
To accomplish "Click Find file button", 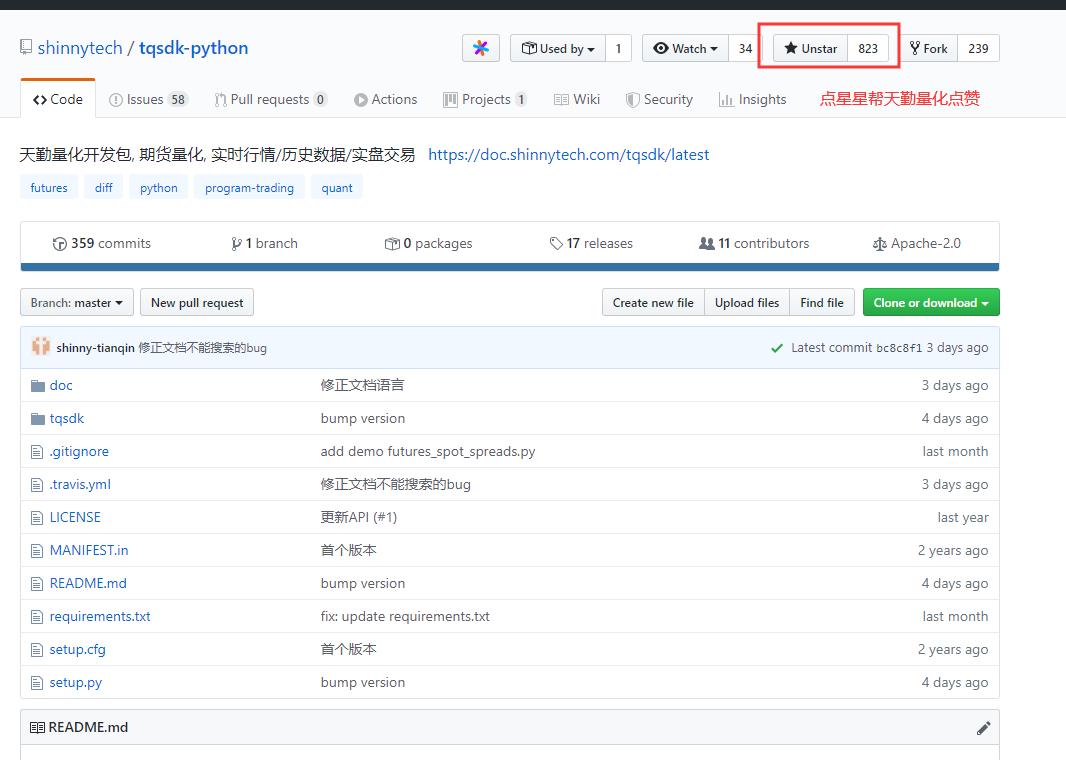I will (822, 303).
